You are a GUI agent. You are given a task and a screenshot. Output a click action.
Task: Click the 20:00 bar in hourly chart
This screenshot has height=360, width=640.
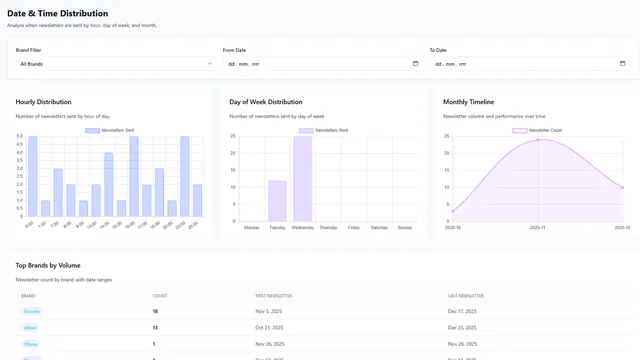coord(172,209)
